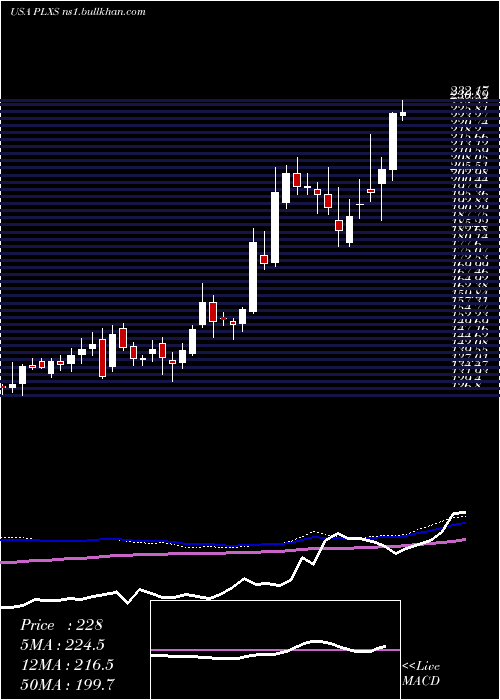Click the topmost price label 232.47
The width and height of the screenshot is (500, 700).
(x=469, y=91)
